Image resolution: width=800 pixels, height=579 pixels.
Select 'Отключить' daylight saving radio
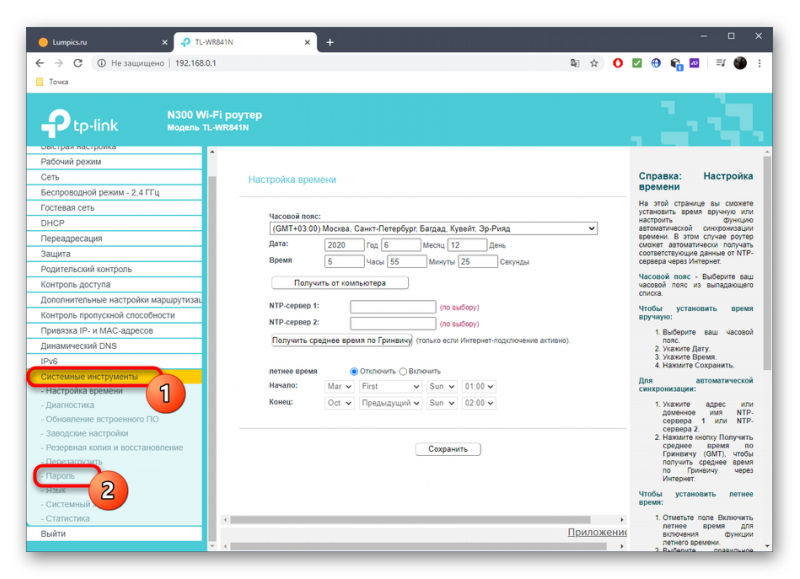click(354, 371)
